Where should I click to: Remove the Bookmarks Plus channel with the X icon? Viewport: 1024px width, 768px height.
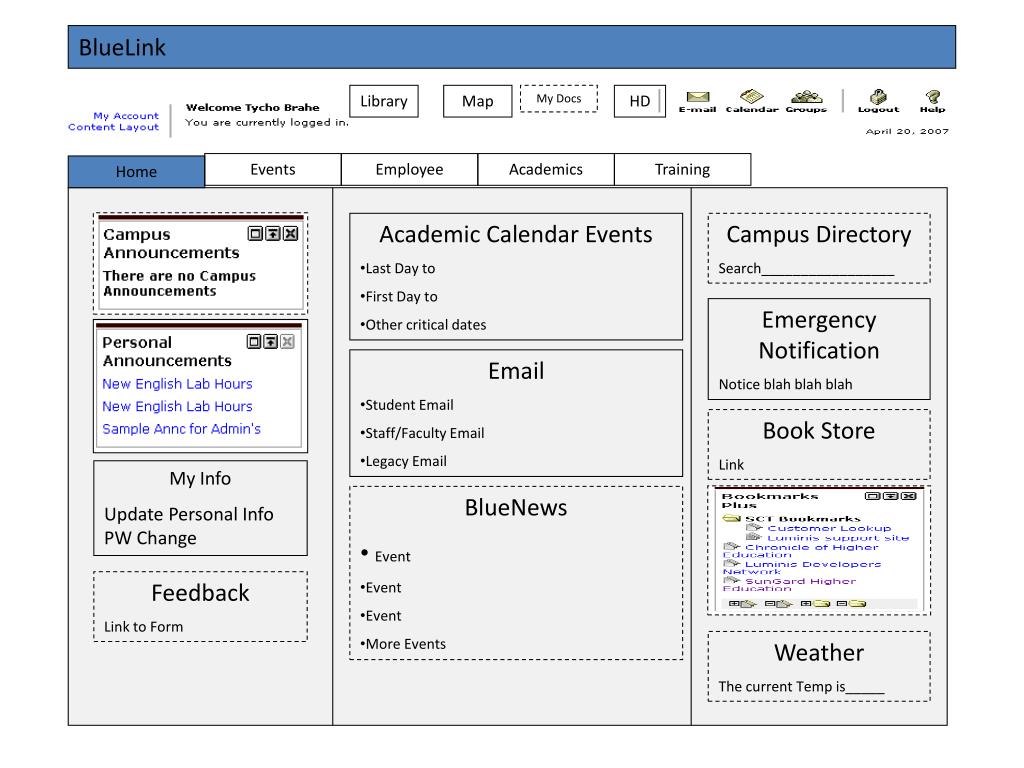(x=908, y=496)
